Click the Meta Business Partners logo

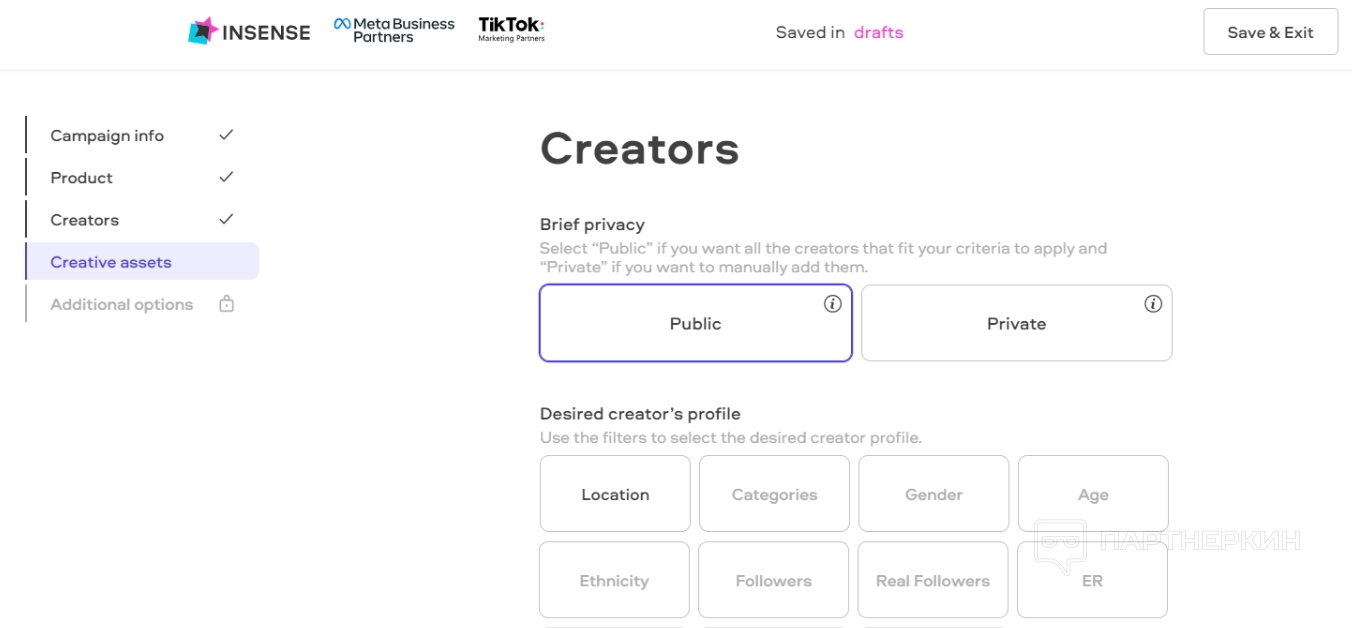pyautogui.click(x=394, y=30)
